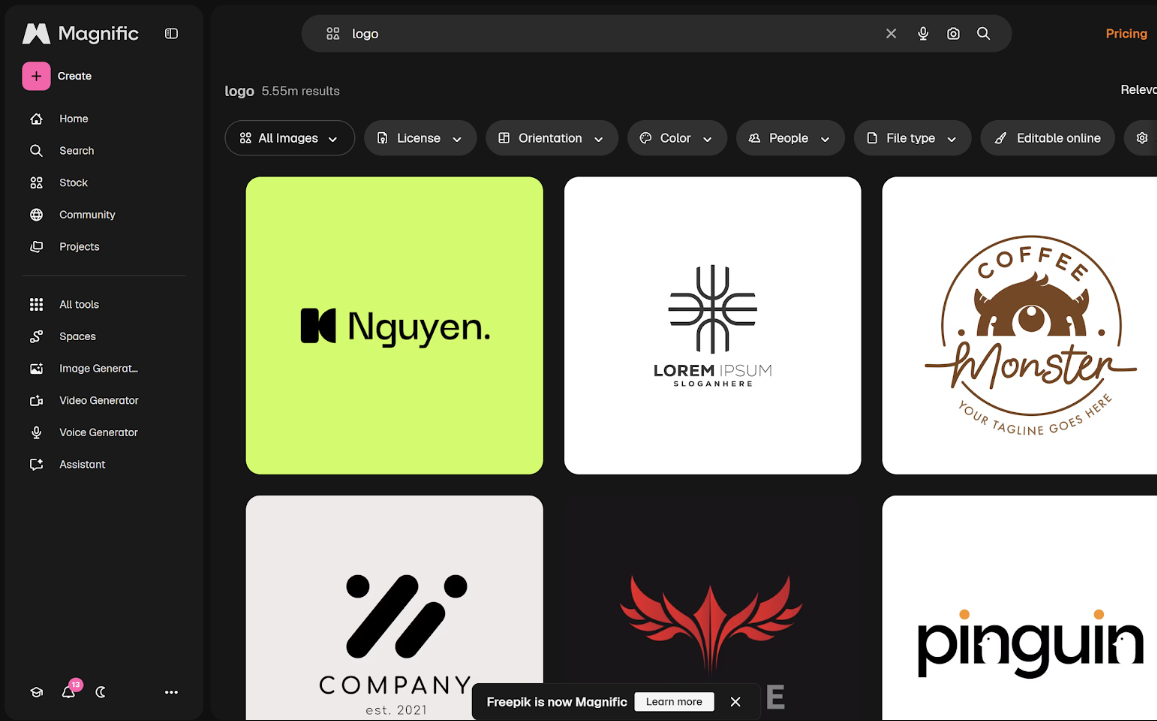Click the graduation cap academy icon
This screenshot has width=1157, height=721.
pyautogui.click(x=36, y=691)
